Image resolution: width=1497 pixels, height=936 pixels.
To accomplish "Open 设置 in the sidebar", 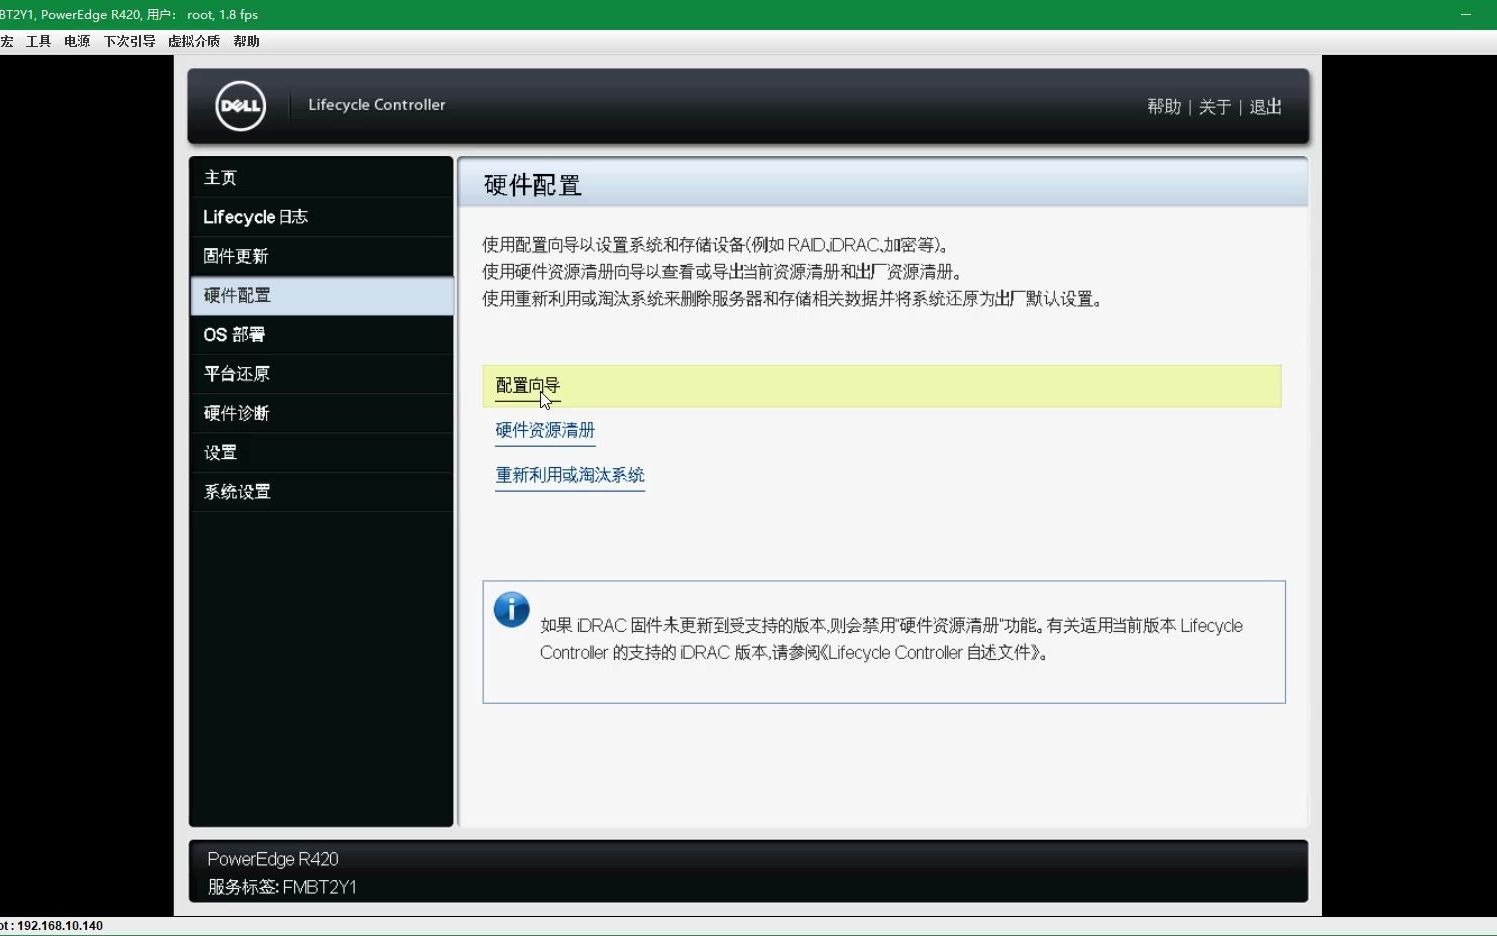I will [x=321, y=452].
